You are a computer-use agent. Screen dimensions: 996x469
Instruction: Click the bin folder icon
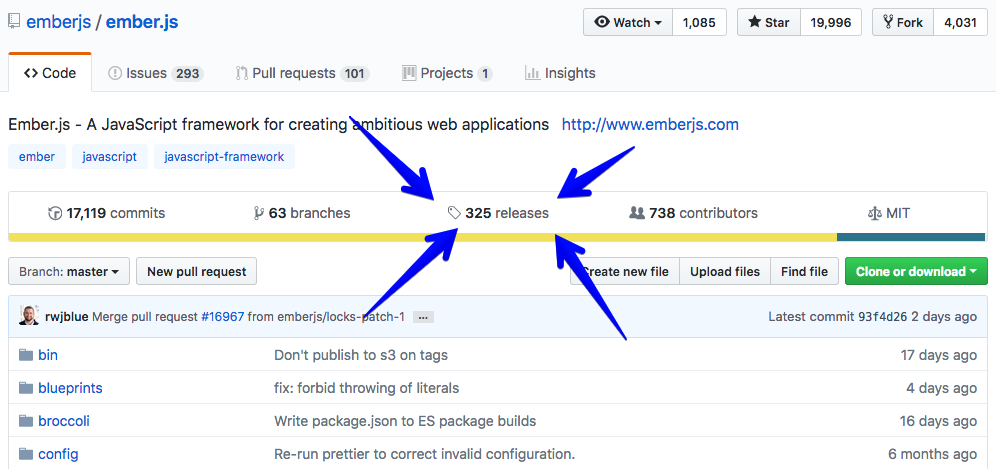[26, 355]
